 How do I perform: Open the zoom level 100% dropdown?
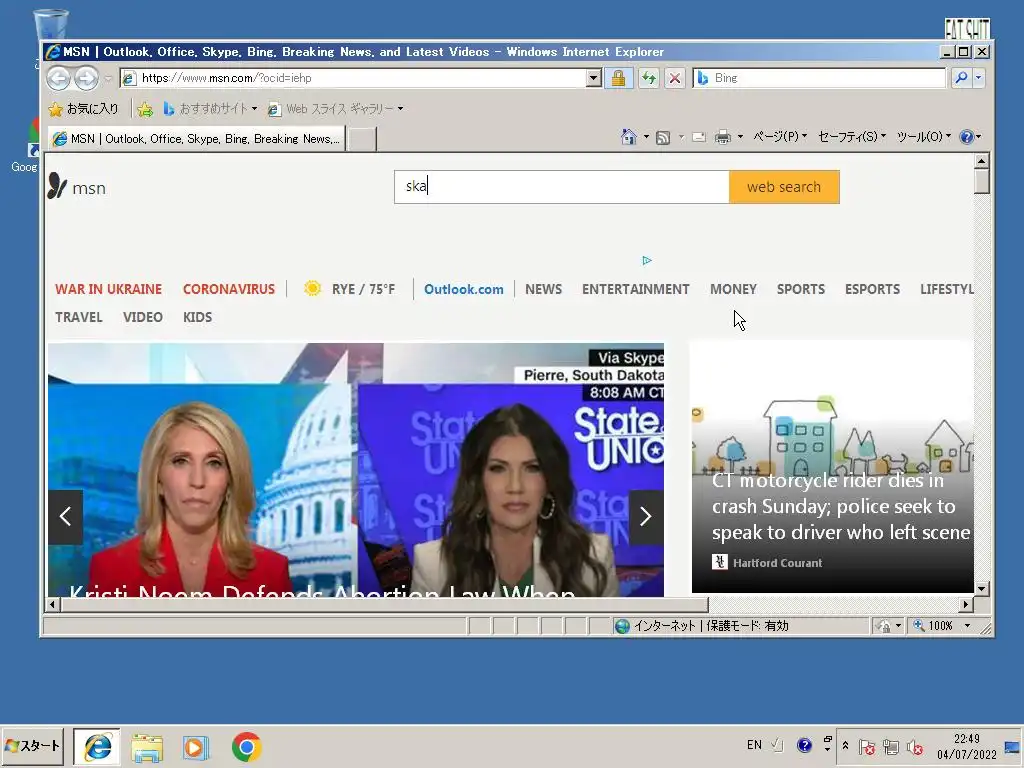(x=967, y=626)
